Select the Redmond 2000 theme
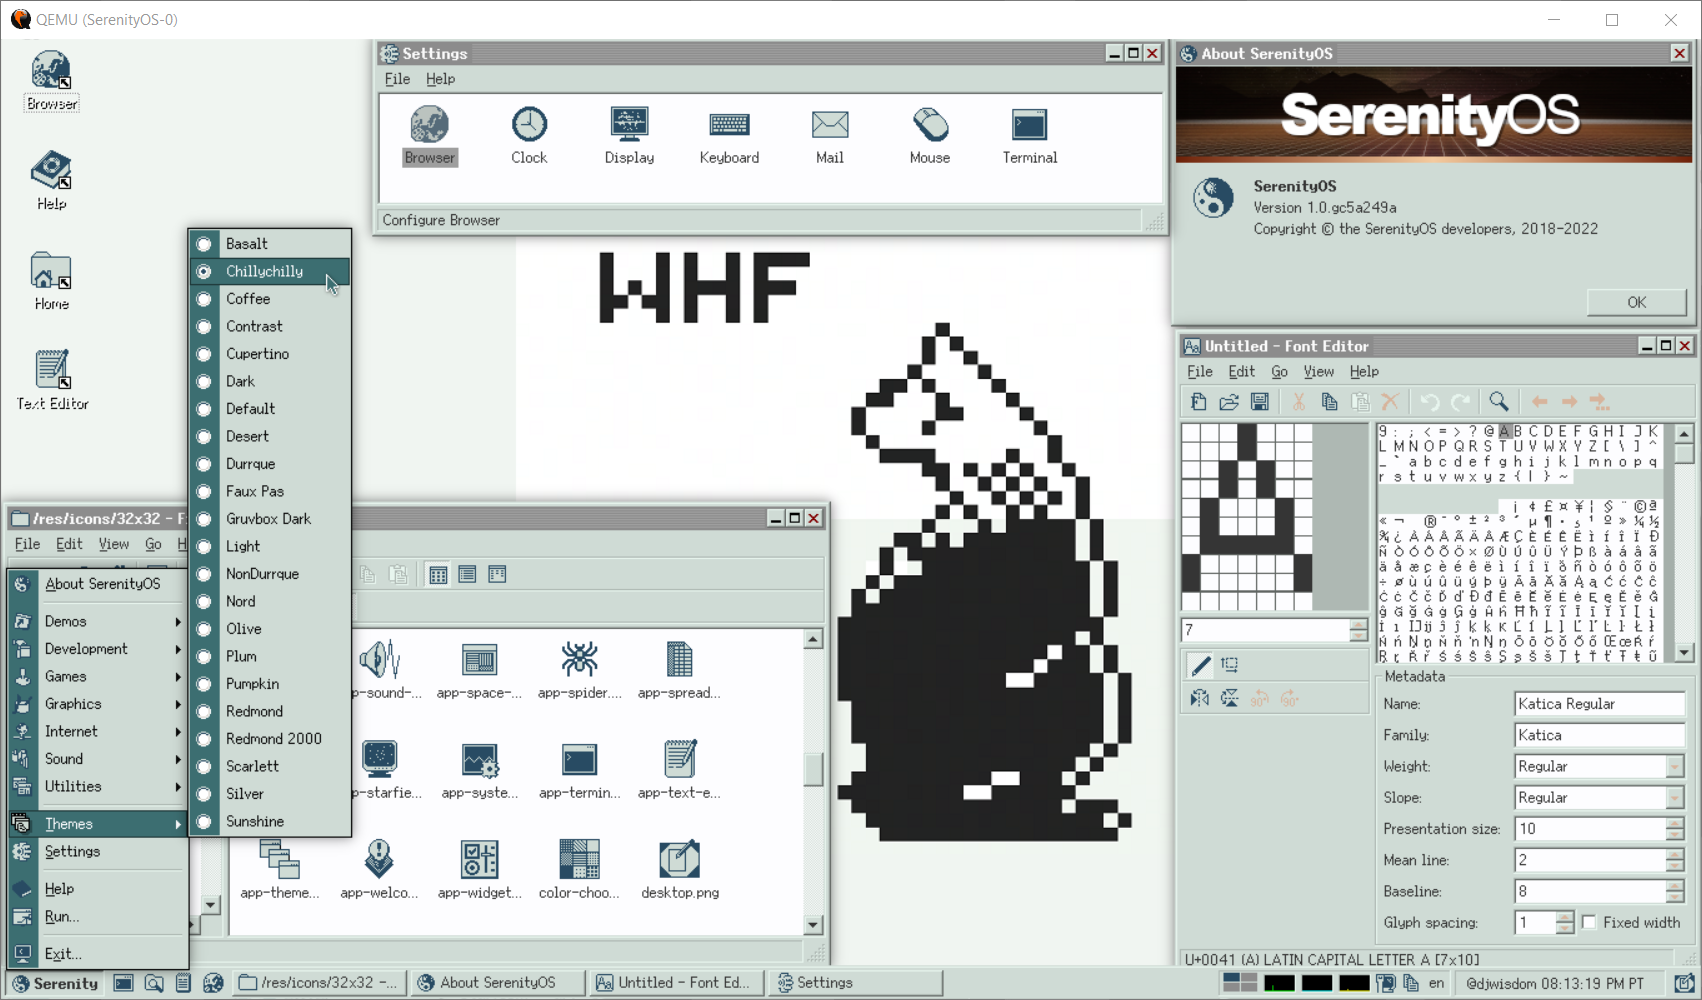The height and width of the screenshot is (1000, 1702). coord(270,738)
